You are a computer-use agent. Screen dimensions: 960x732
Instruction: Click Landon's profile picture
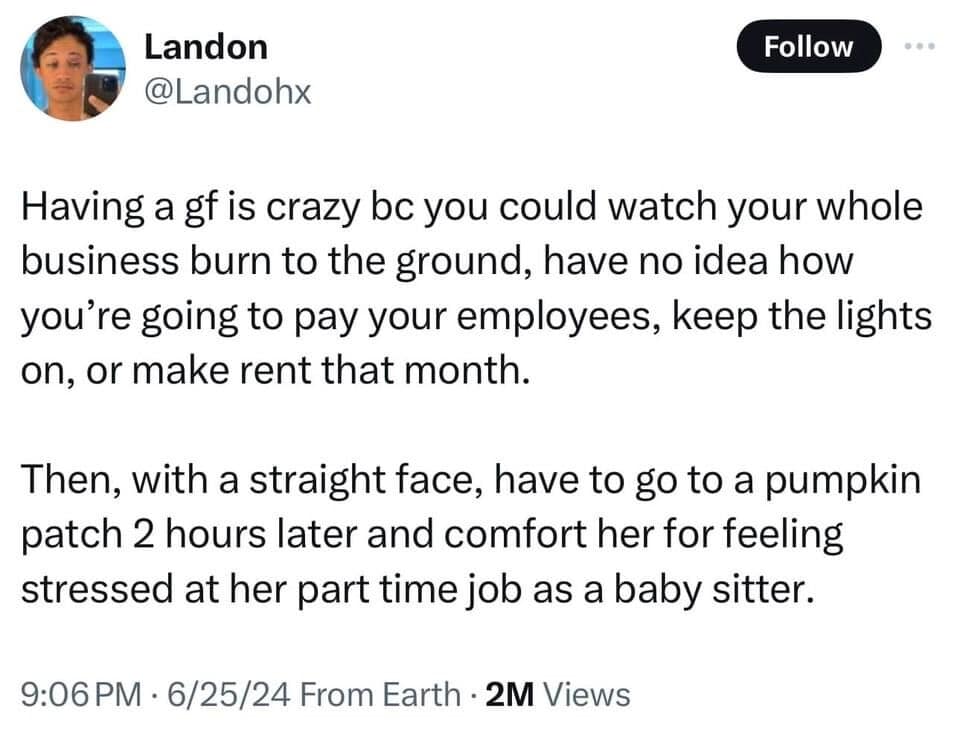point(72,68)
